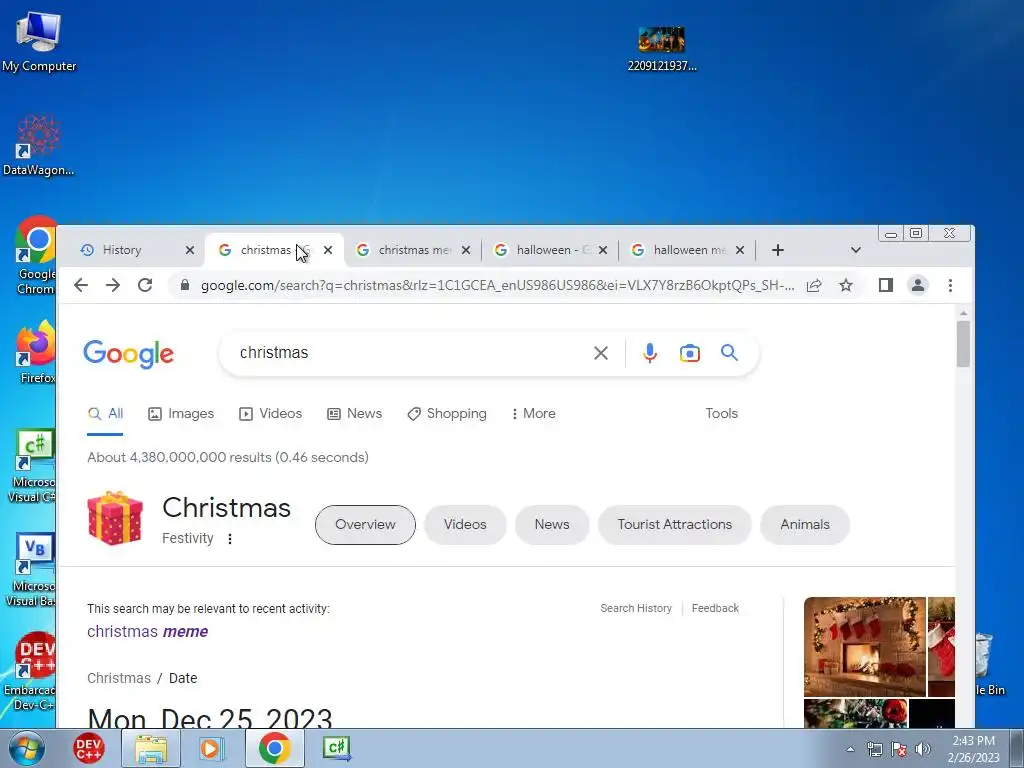Click the URL address bar

pyautogui.click(x=498, y=285)
